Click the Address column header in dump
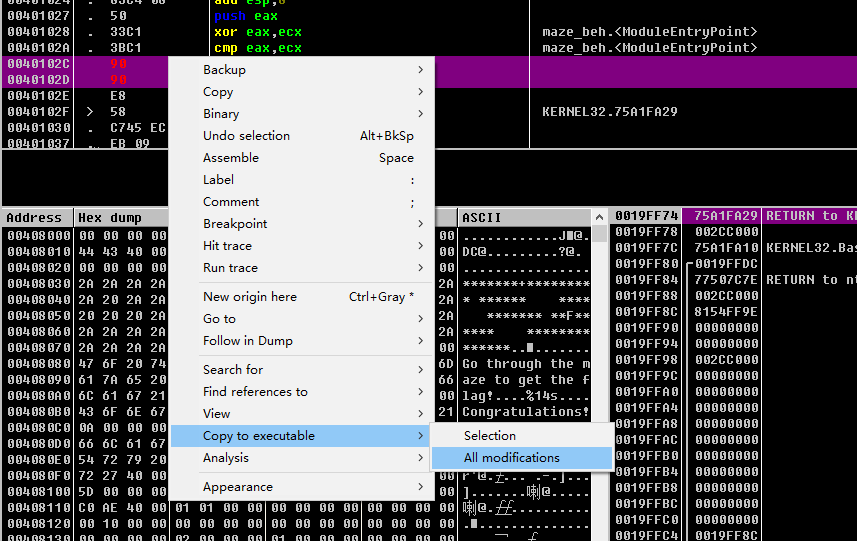Screen dimensions: 857x541 (34, 218)
